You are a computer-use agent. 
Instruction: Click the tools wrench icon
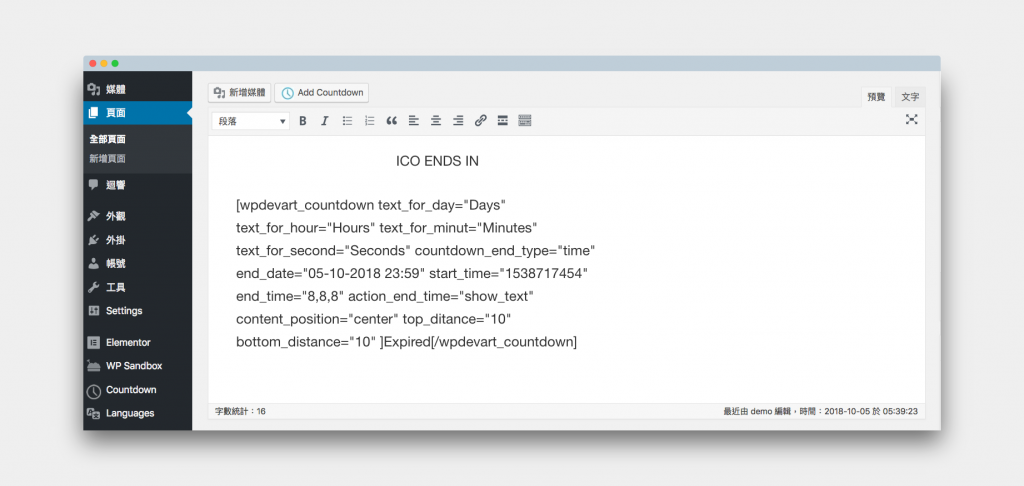(x=94, y=287)
